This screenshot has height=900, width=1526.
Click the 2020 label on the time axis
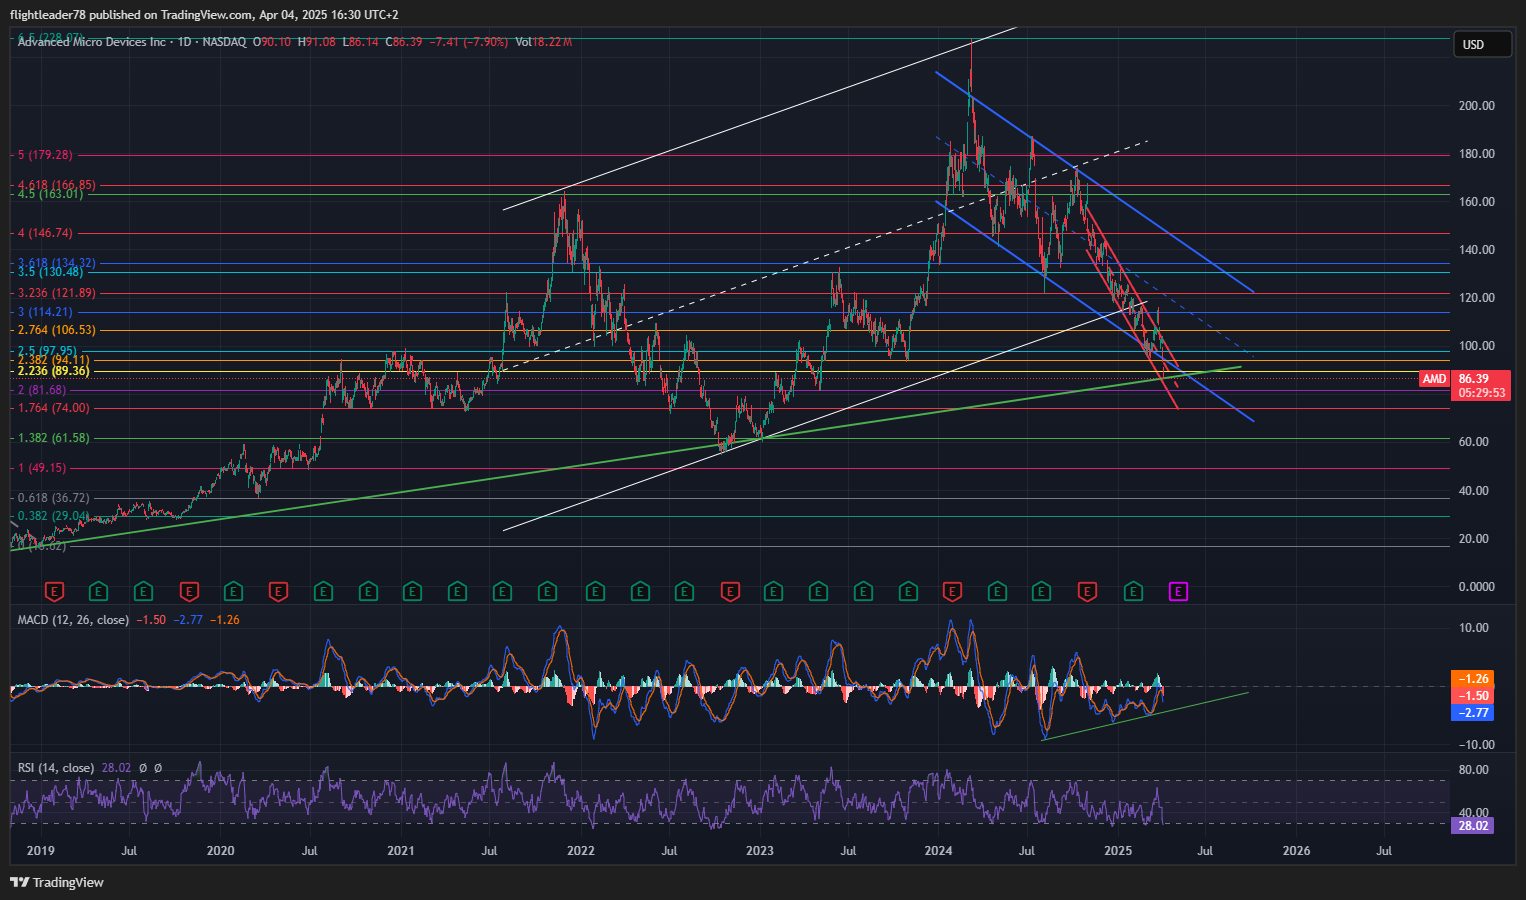(x=220, y=851)
